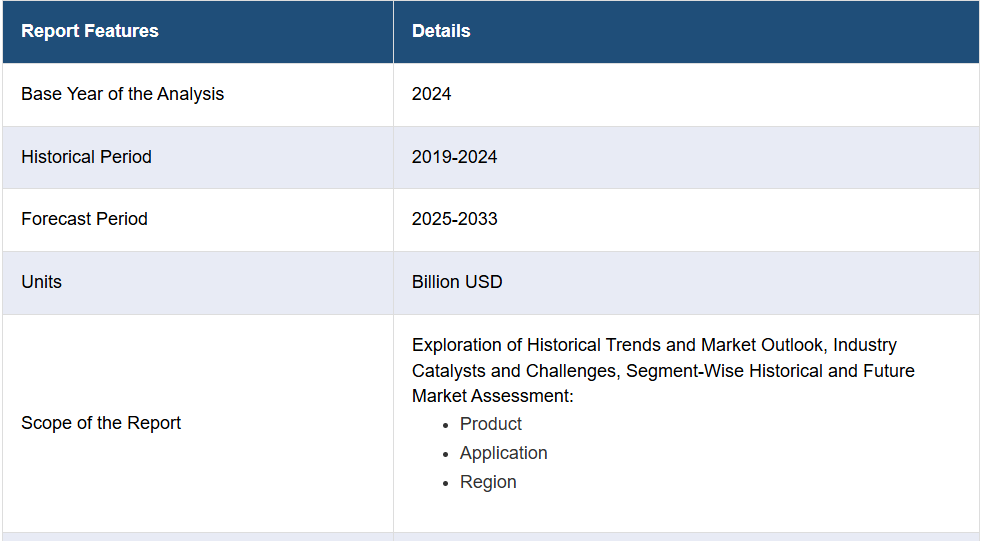
Task: Click the 'Catalysts and Challenges' text line
Action: pyautogui.click(x=663, y=371)
